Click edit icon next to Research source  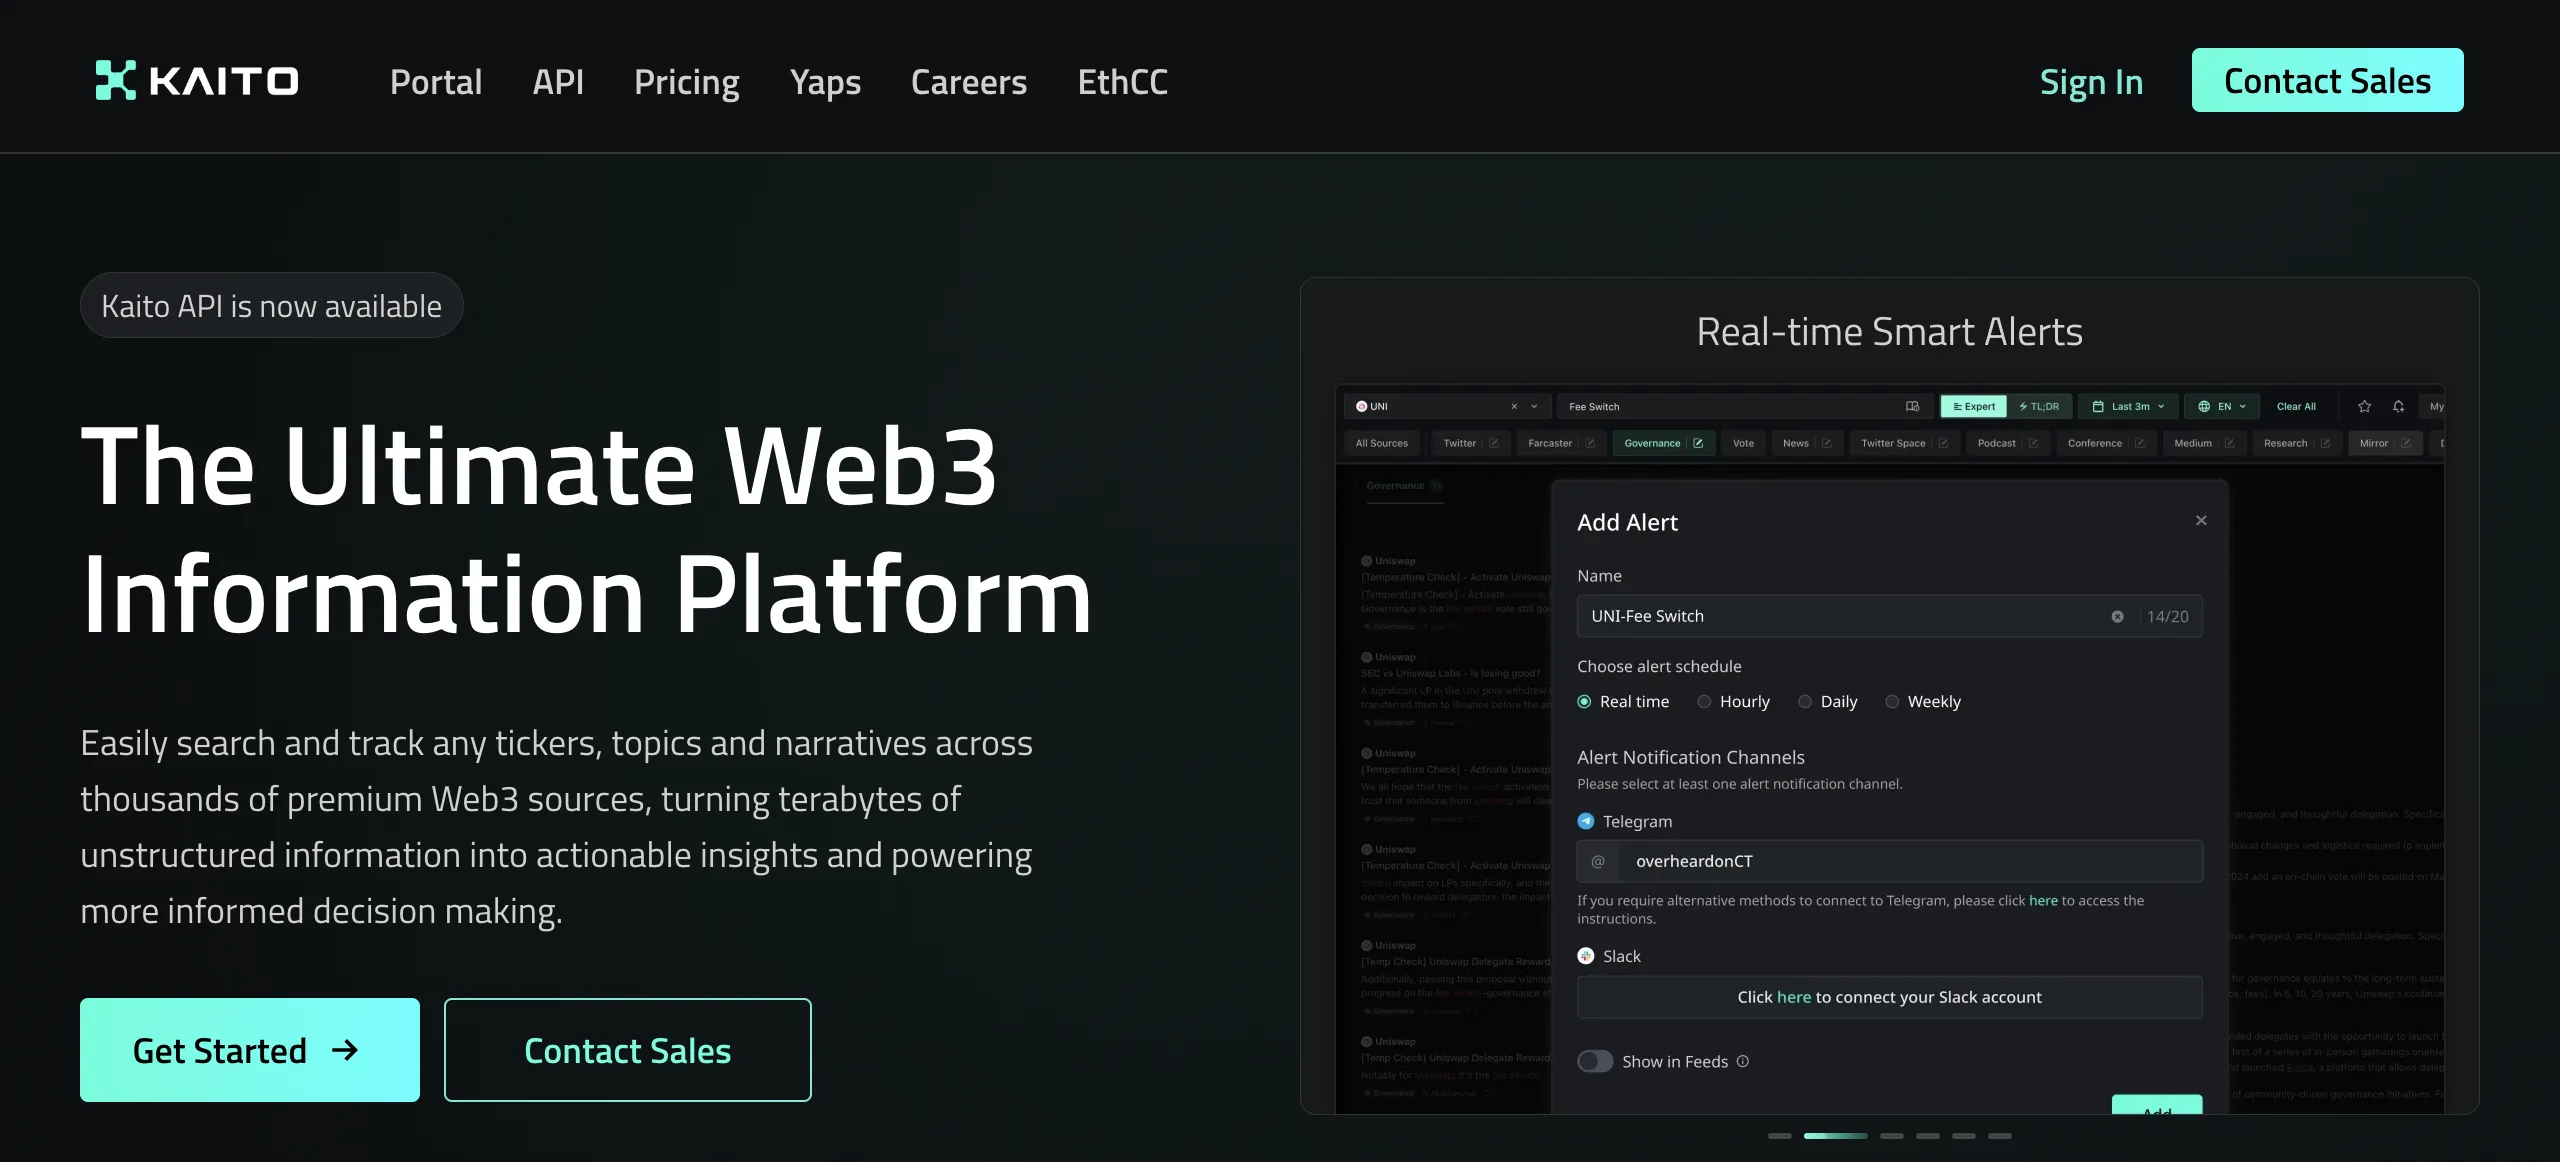click(x=2325, y=443)
